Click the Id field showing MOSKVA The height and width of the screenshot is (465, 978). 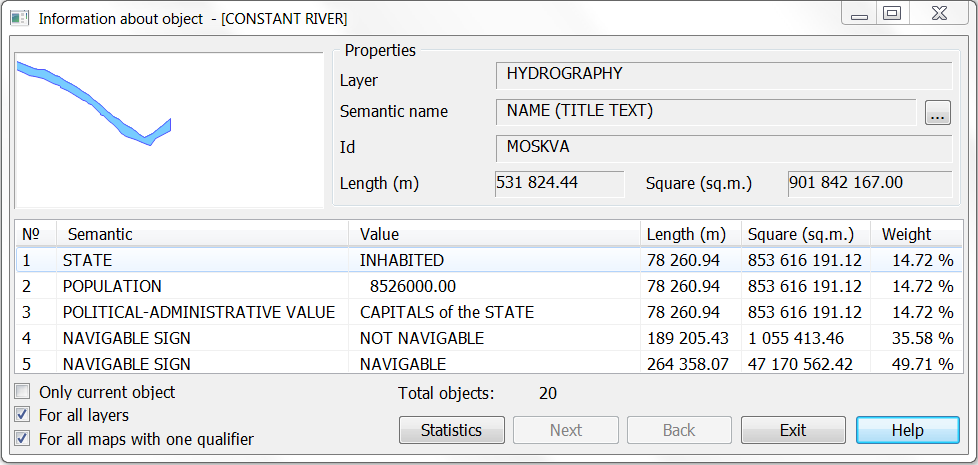(x=724, y=148)
